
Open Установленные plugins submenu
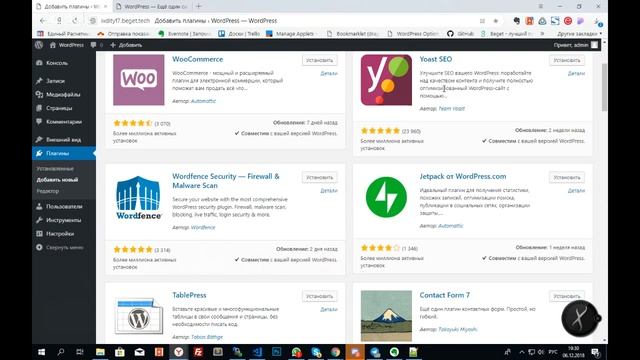point(55,169)
